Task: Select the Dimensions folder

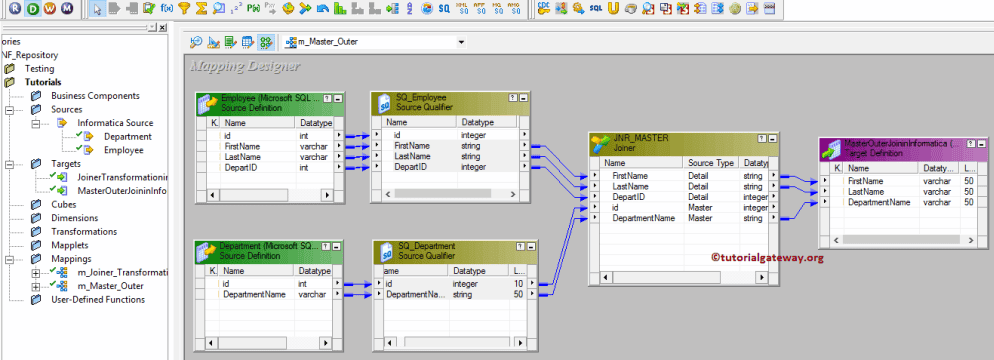Action: (75, 218)
